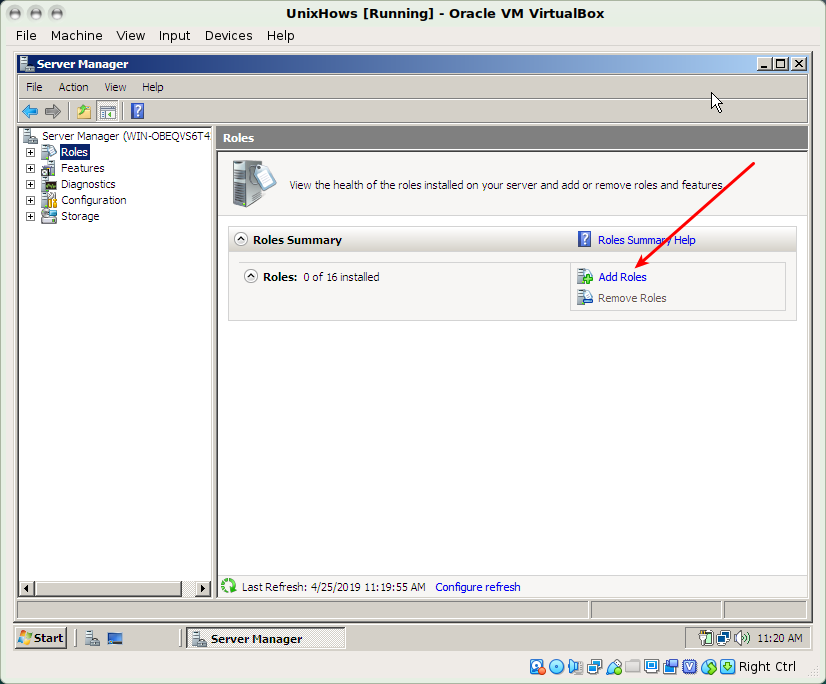The image size is (826, 684).
Task: Click the '0 of 16 installed' text
Action: 341,277
